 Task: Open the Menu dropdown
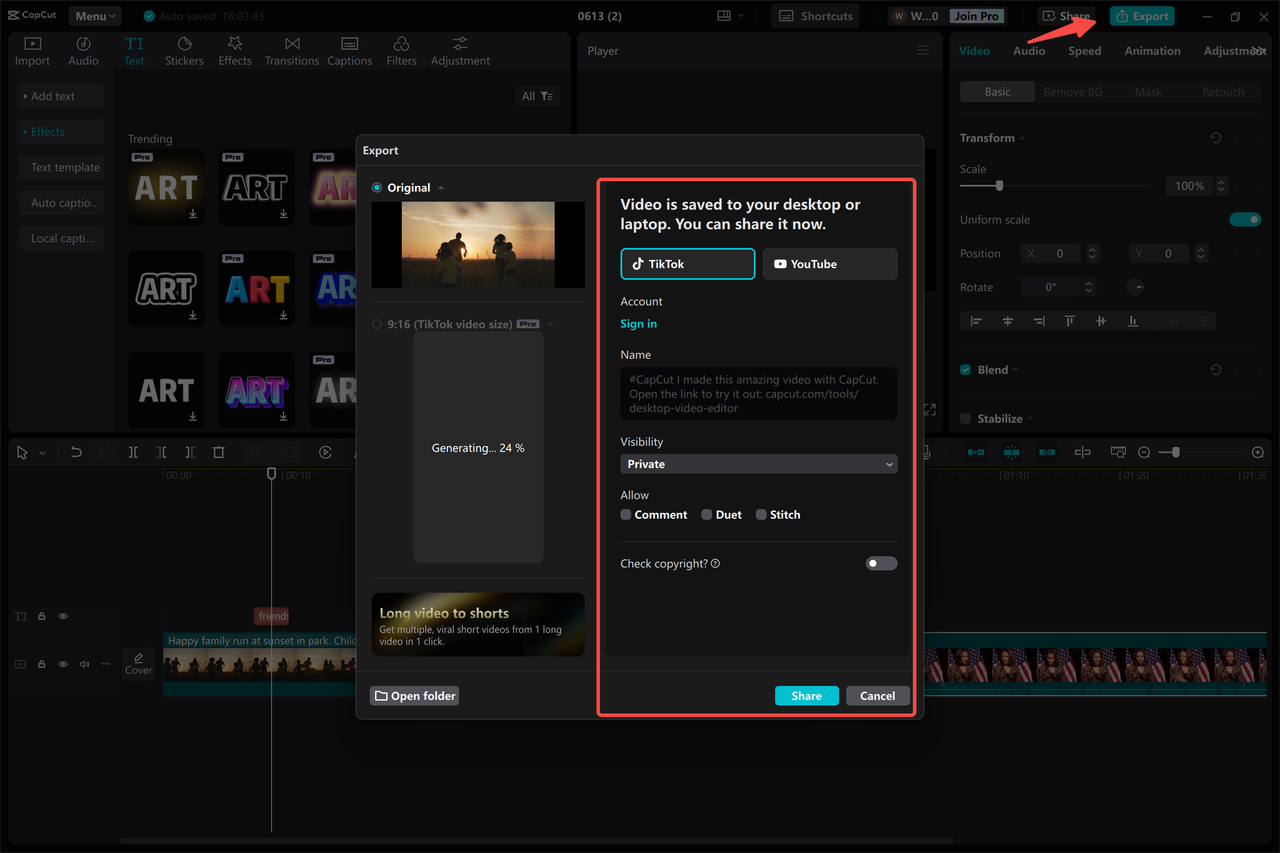coord(94,15)
